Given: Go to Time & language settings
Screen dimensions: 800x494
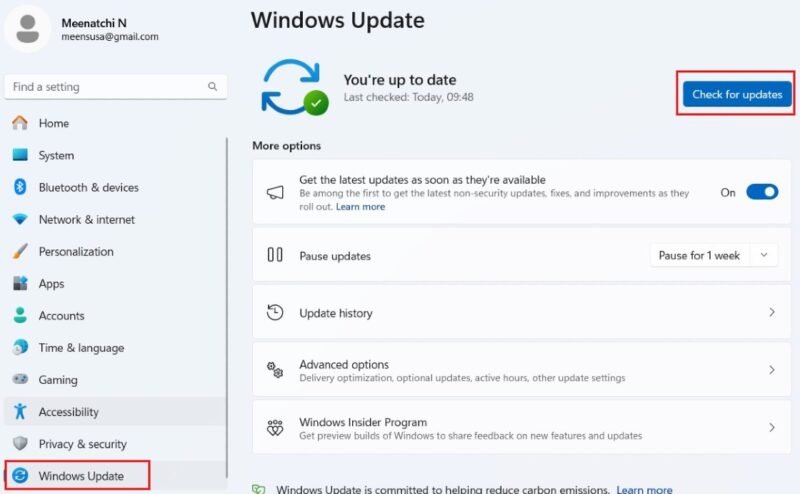Looking at the screenshot, I should [115, 348].
